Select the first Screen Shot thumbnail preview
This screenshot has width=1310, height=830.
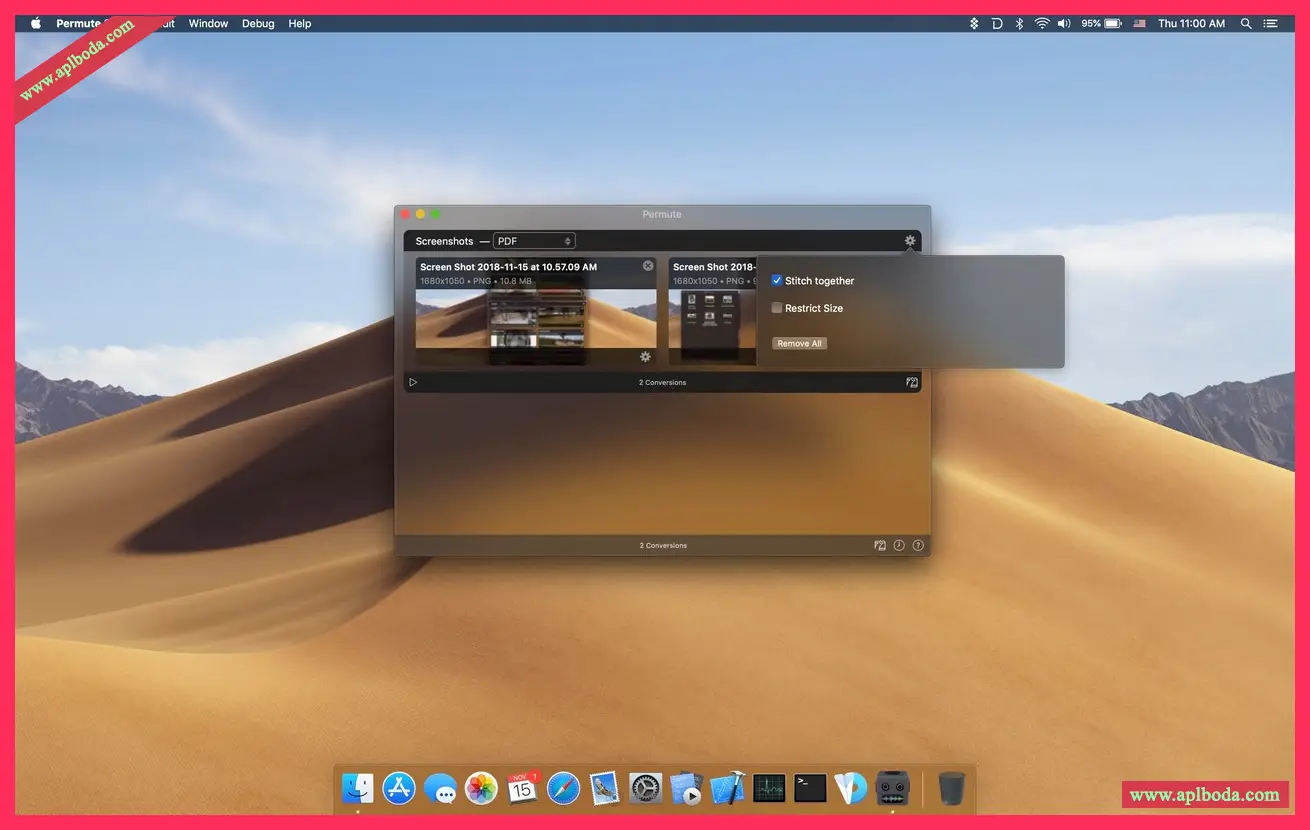coord(536,318)
